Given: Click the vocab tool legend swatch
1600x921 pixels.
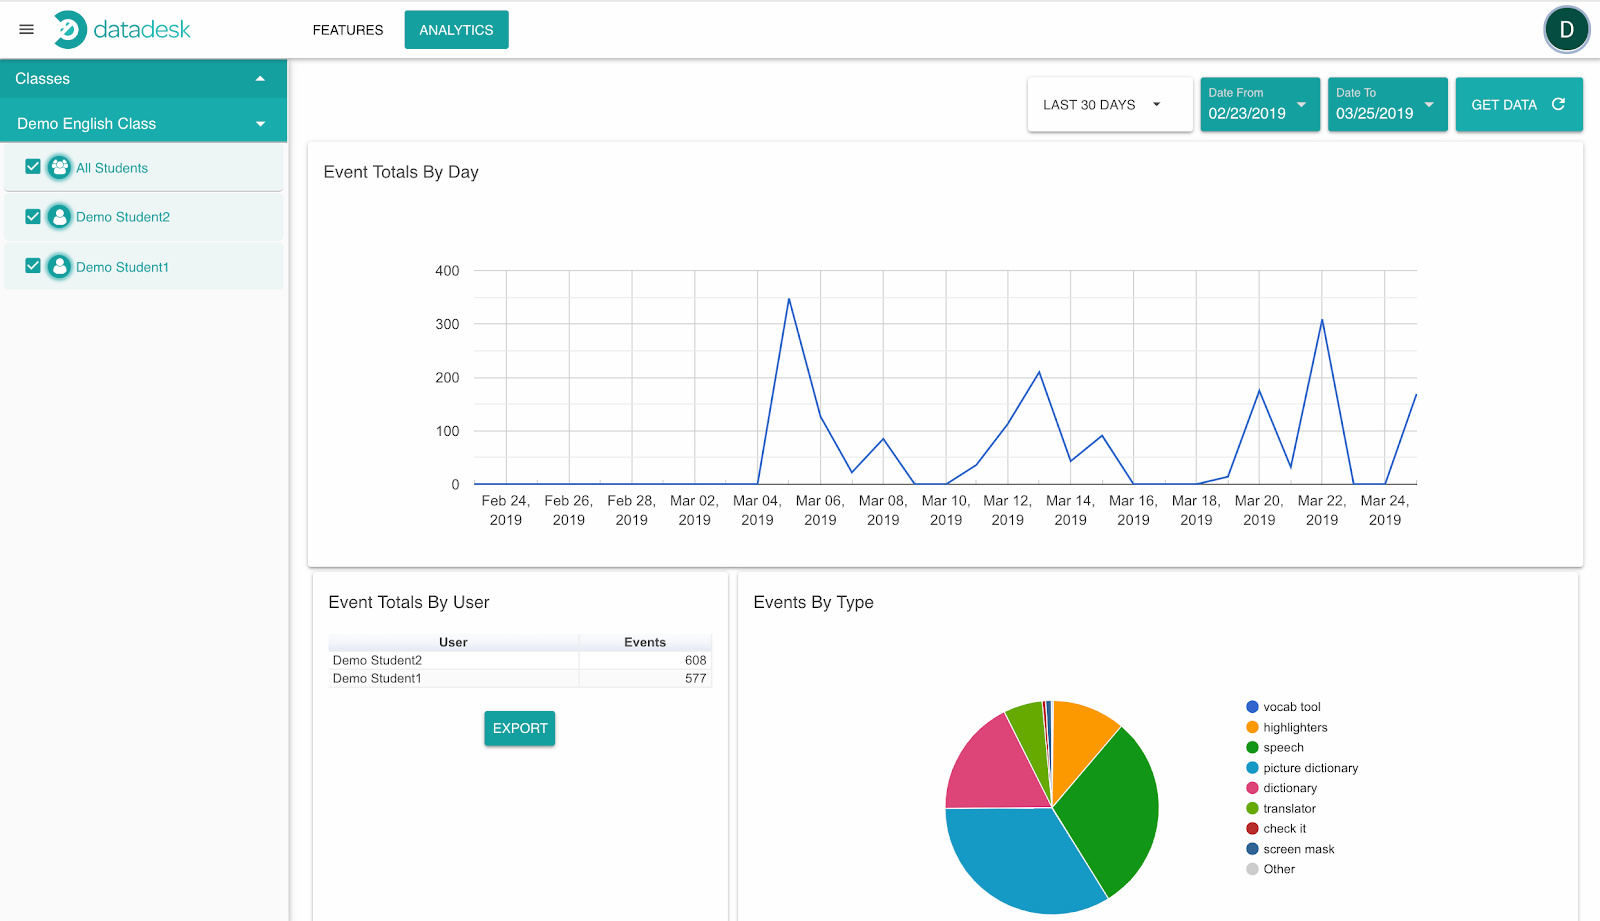Looking at the screenshot, I should (x=1252, y=707).
